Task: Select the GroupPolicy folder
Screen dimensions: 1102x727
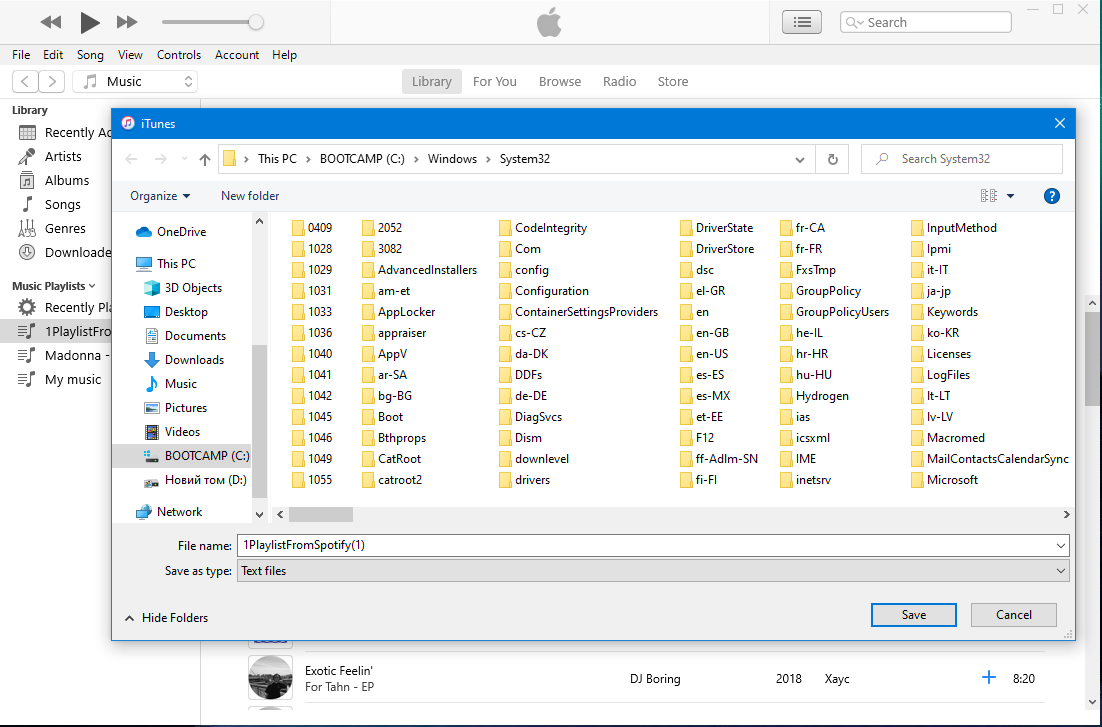Action: pyautogui.click(x=820, y=290)
